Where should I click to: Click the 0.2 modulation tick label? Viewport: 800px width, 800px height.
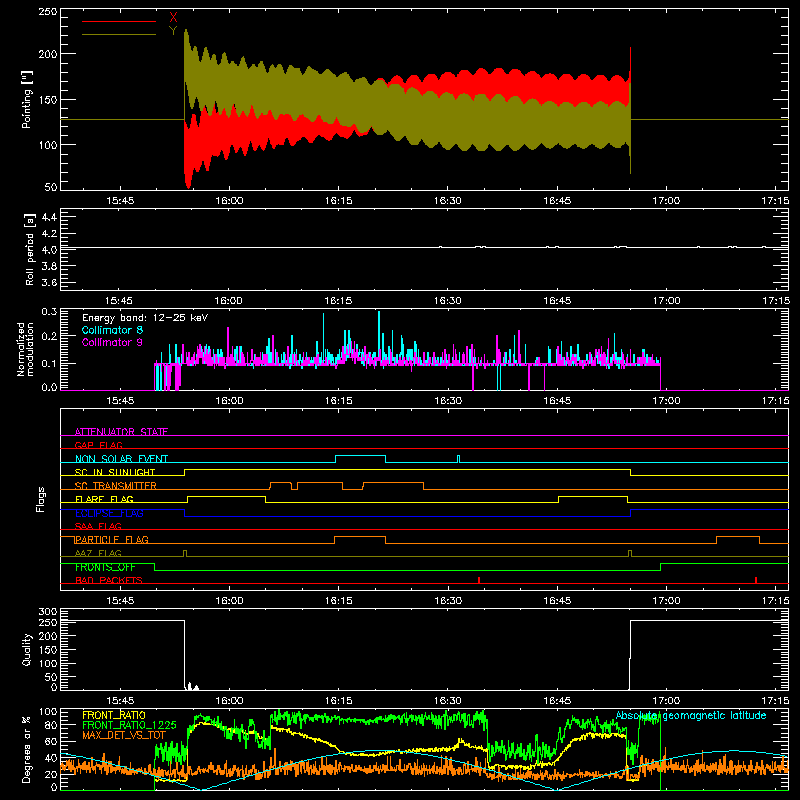[x=49, y=336]
